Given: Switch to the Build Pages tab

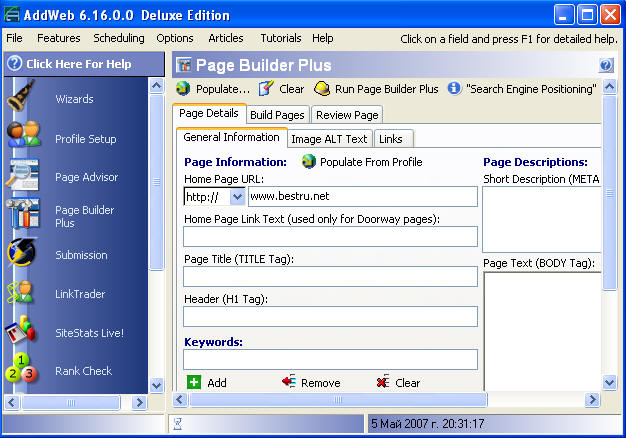Looking at the screenshot, I should click(x=277, y=115).
